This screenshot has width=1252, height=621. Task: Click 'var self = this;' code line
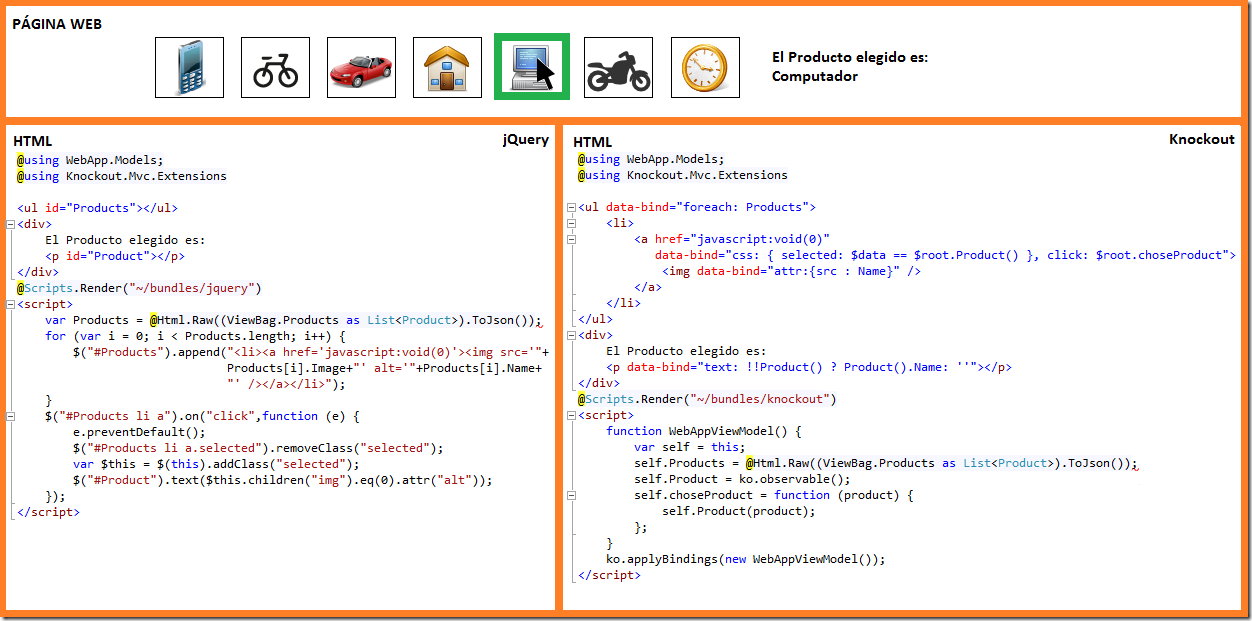pyautogui.click(x=689, y=447)
